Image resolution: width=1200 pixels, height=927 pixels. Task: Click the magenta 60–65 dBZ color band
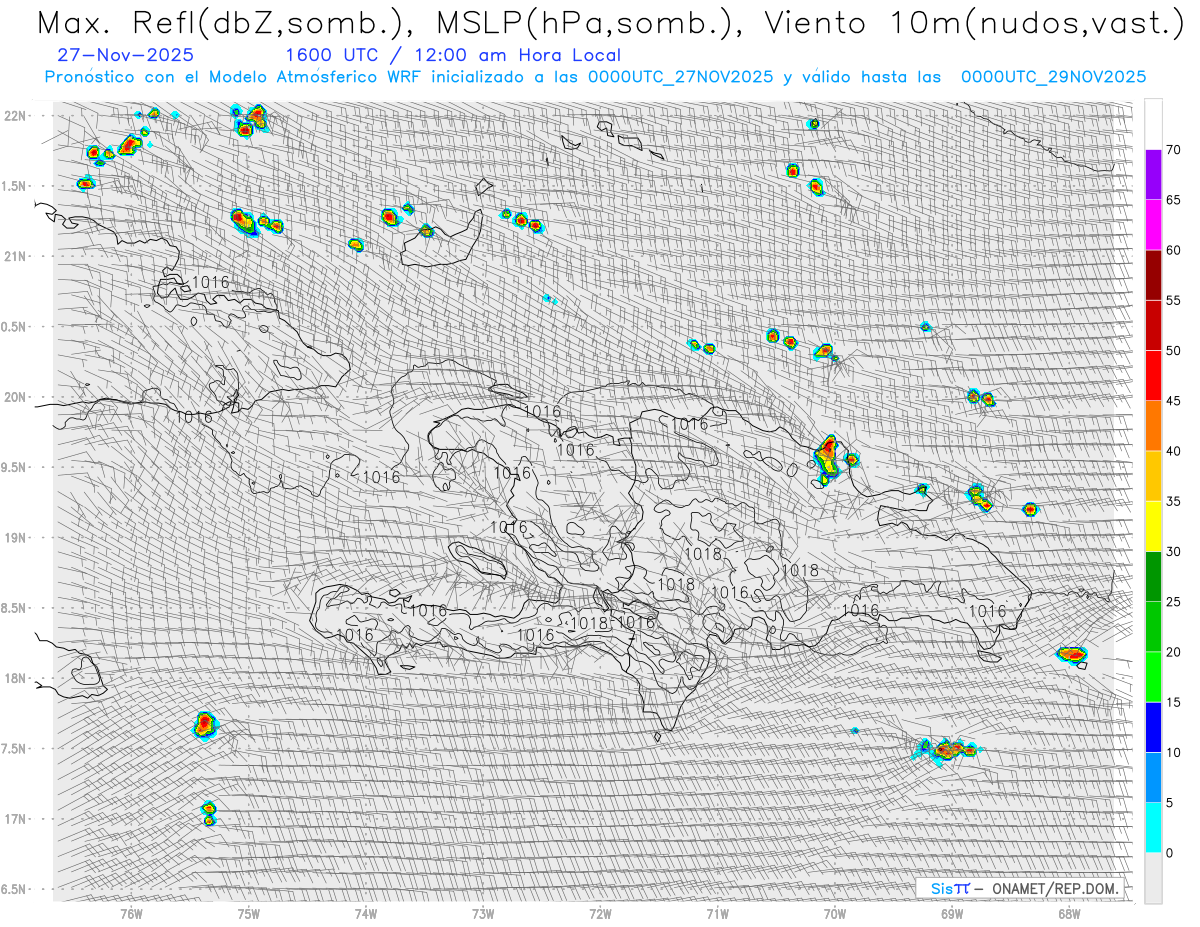(x=1153, y=225)
